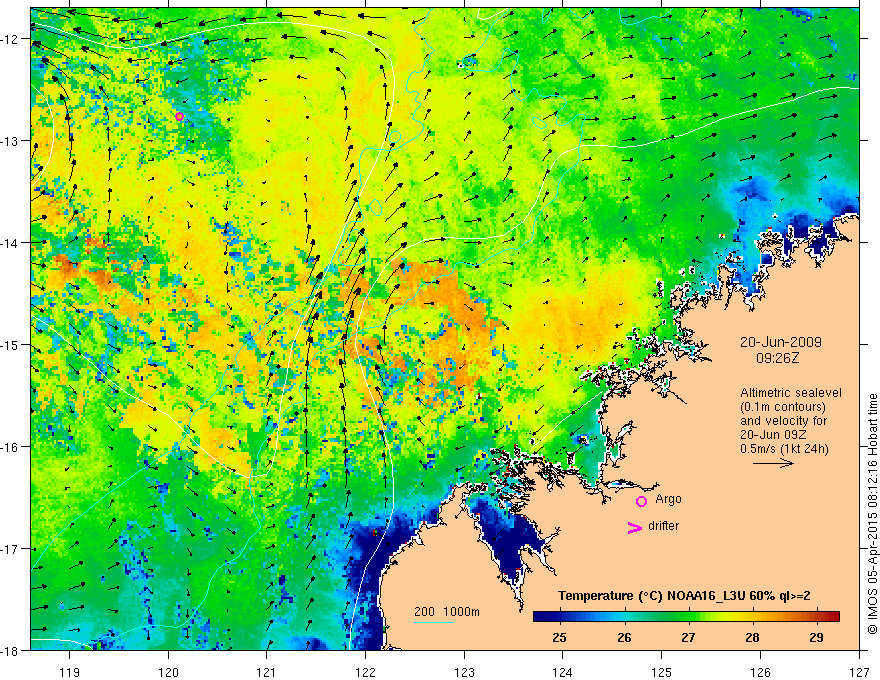Click the 'Argo' legend label
Screen dimensions: 880x680
click(x=668, y=499)
